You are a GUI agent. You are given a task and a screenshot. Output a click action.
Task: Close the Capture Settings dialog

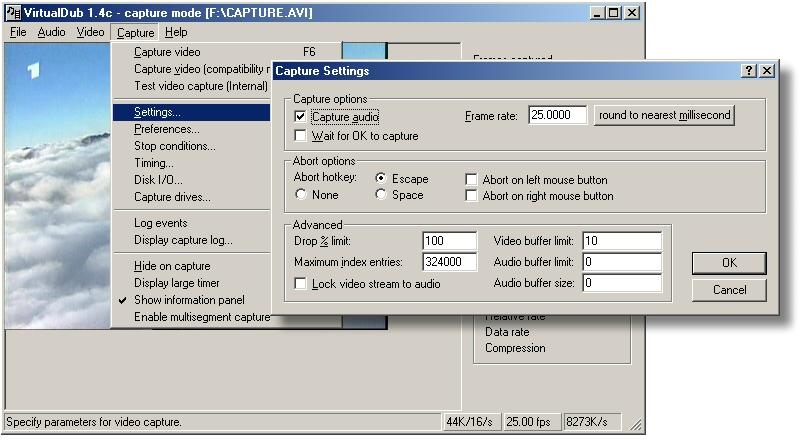(x=766, y=71)
